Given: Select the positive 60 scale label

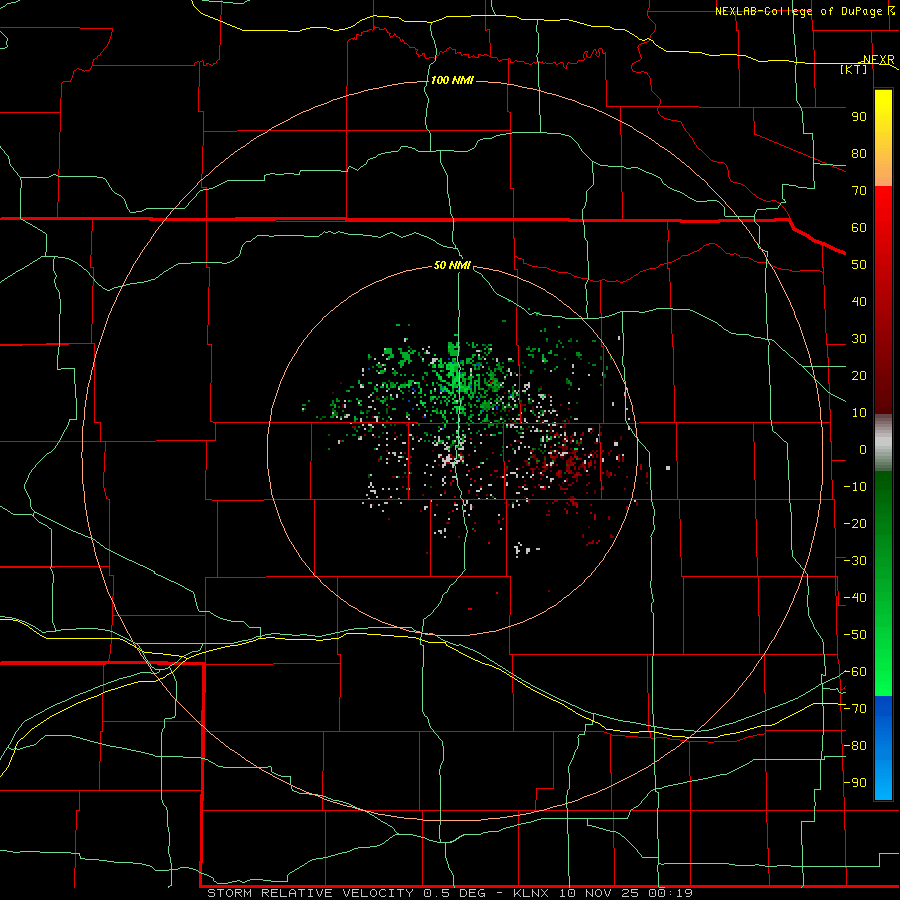Looking at the screenshot, I should [x=859, y=227].
